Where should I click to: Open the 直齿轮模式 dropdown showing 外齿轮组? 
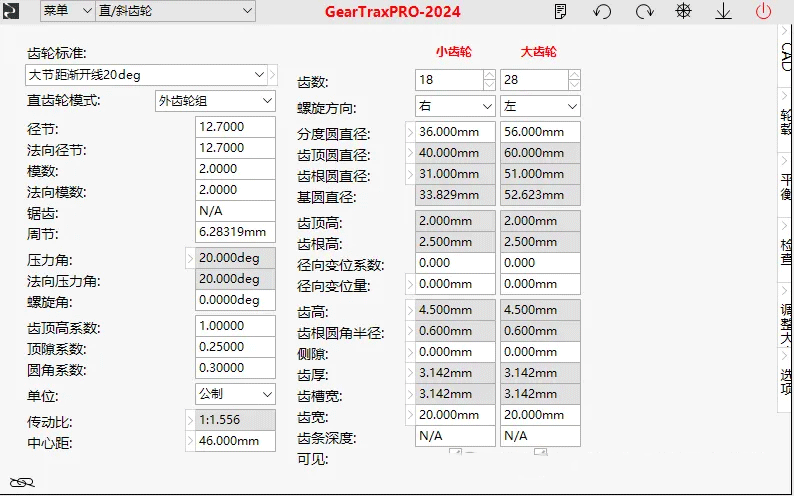point(215,101)
